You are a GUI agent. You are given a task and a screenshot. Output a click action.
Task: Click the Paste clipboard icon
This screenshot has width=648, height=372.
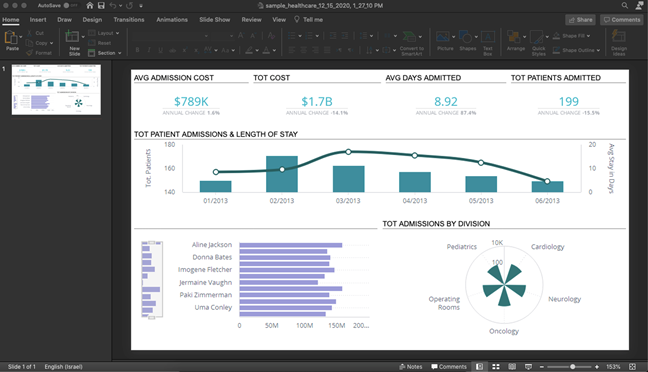(11, 38)
